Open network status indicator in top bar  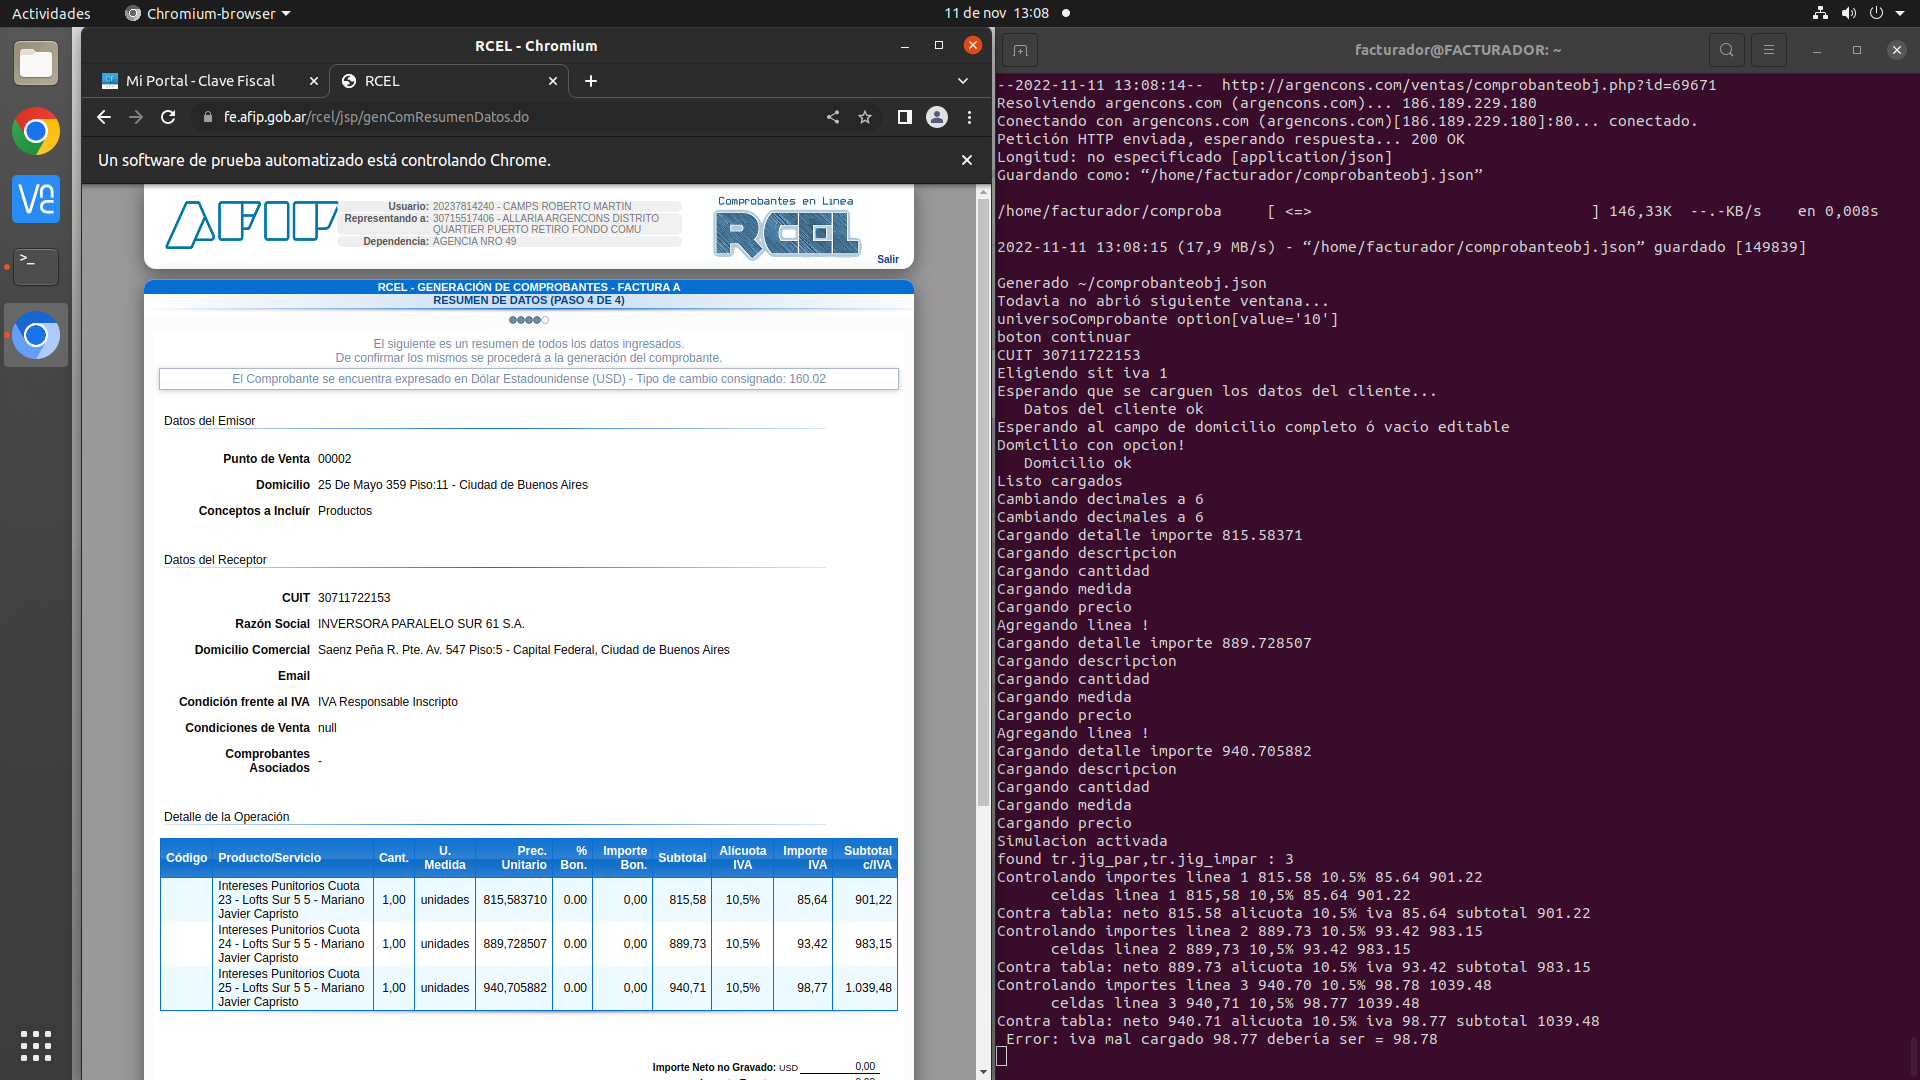1820,13
